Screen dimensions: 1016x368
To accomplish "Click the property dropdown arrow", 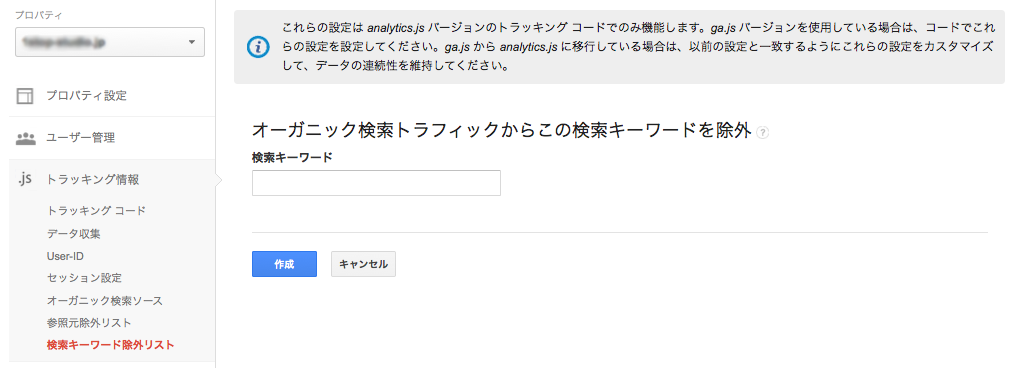I will (191, 42).
